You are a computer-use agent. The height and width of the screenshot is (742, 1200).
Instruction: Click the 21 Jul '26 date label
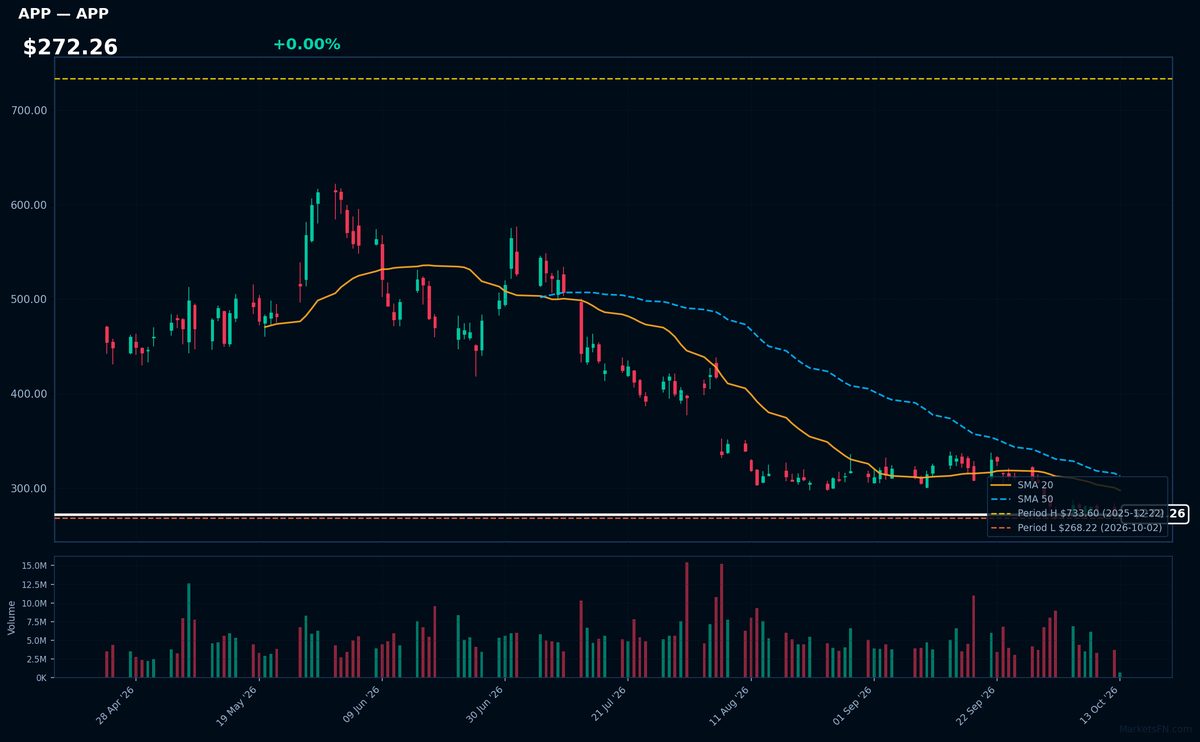(x=608, y=705)
